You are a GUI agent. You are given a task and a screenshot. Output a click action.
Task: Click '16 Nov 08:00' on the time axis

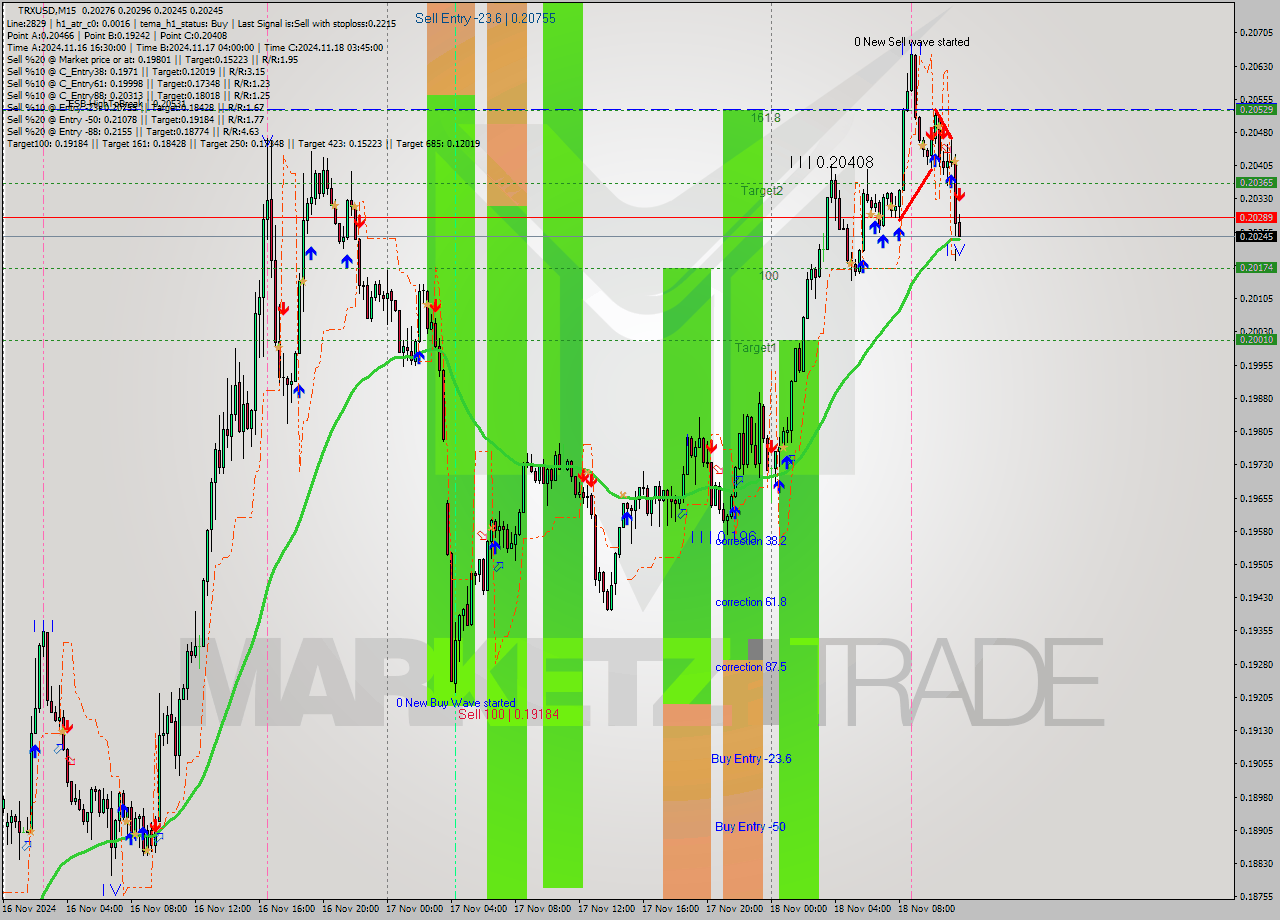tap(160, 909)
